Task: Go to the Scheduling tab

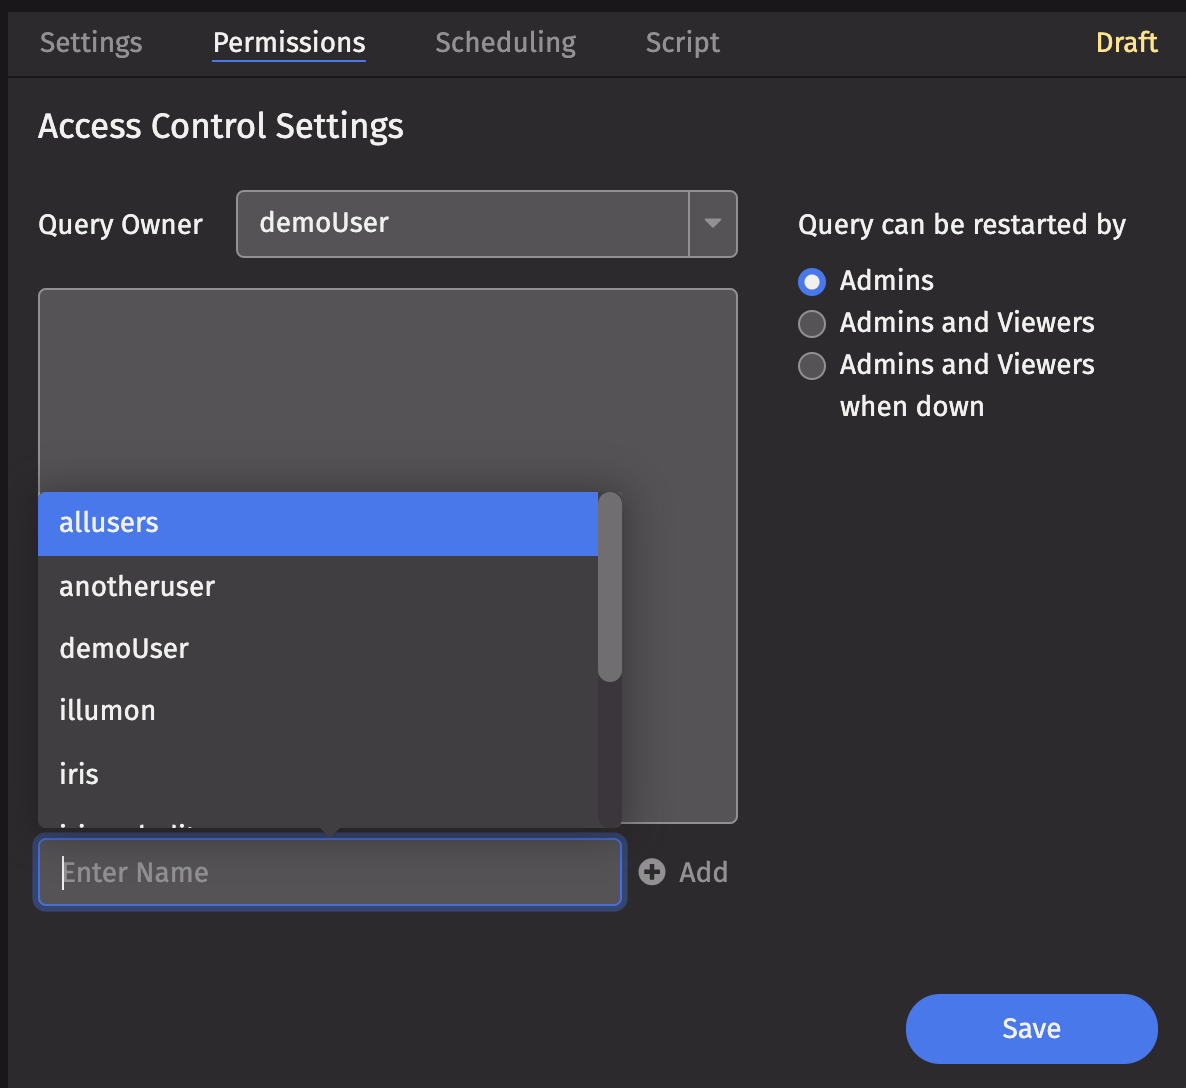Action: coord(505,42)
